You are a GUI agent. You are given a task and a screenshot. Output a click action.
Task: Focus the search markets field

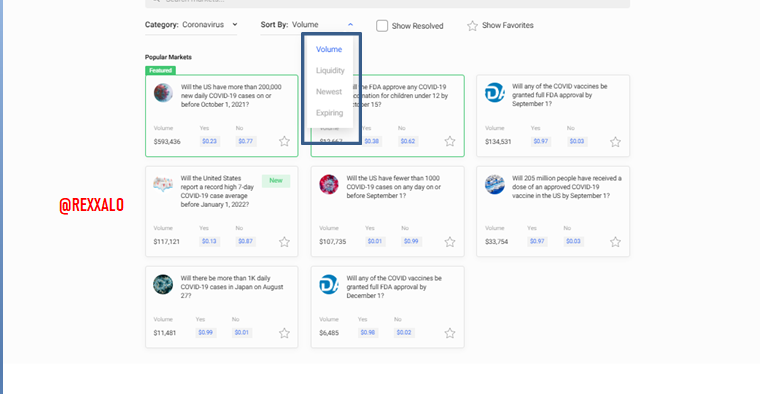(x=387, y=3)
